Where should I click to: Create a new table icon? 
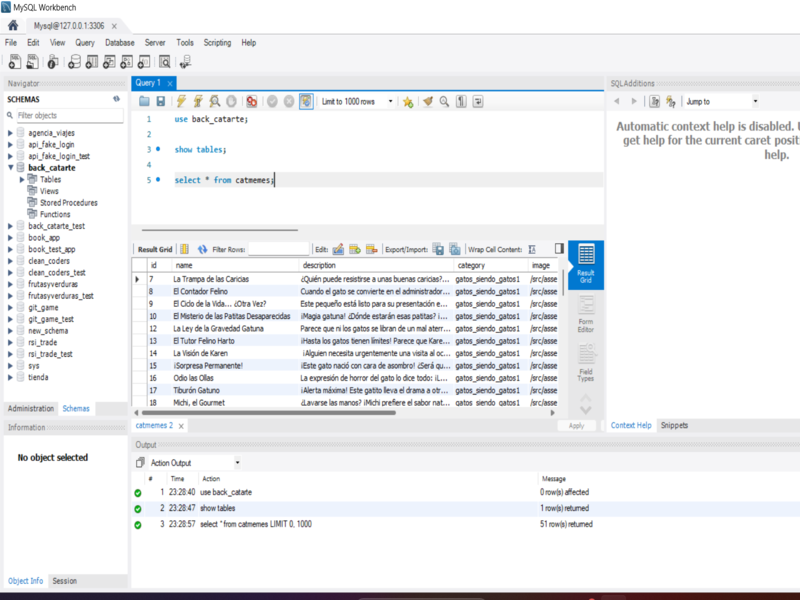click(92, 62)
